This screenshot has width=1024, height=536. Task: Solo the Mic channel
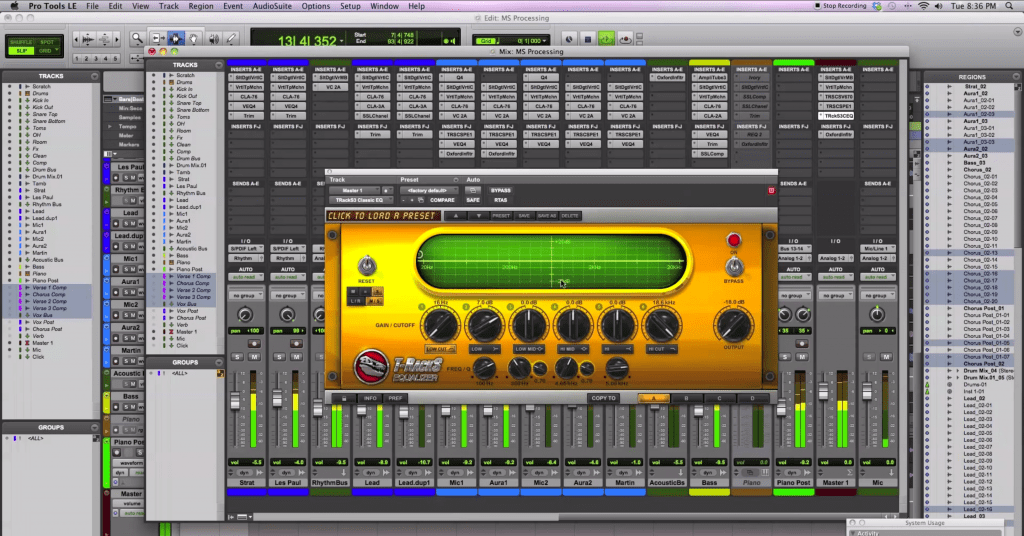point(869,357)
